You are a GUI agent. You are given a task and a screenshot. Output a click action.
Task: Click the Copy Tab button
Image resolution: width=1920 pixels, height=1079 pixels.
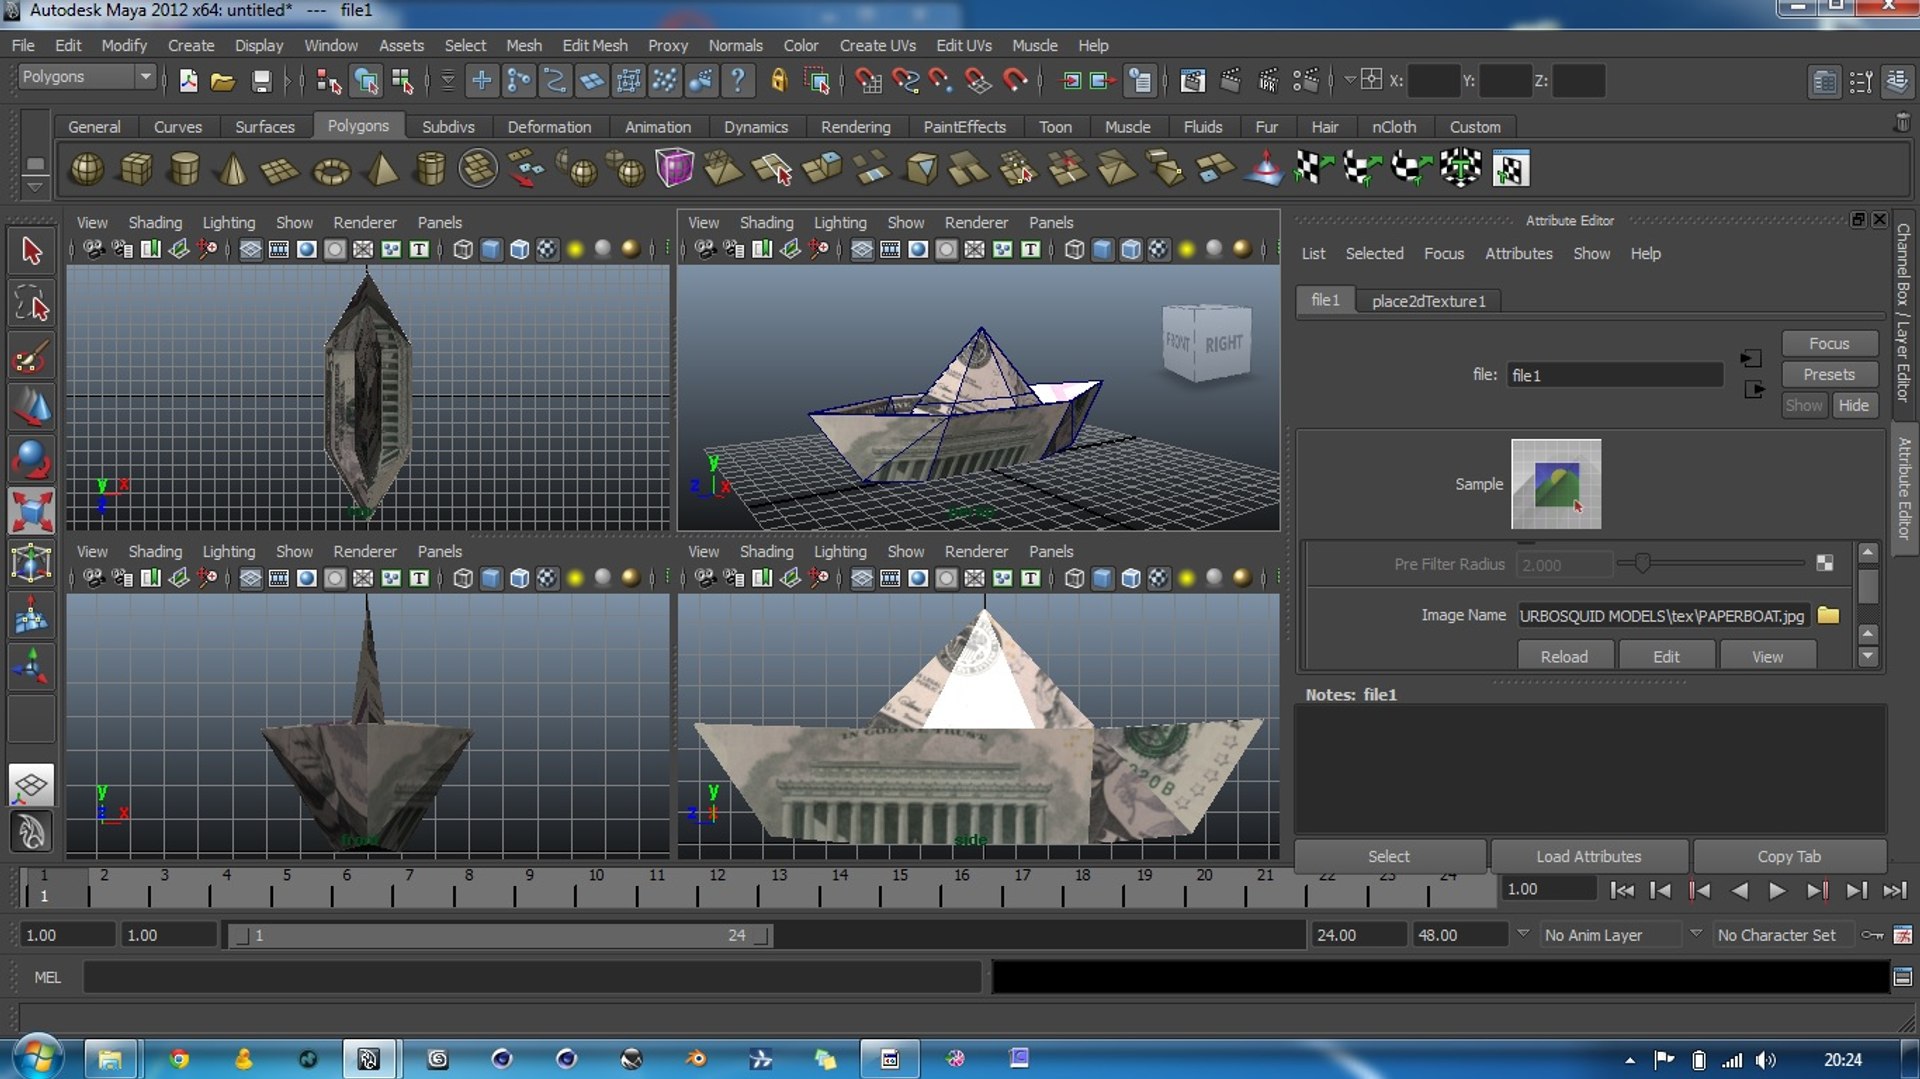[1789, 856]
